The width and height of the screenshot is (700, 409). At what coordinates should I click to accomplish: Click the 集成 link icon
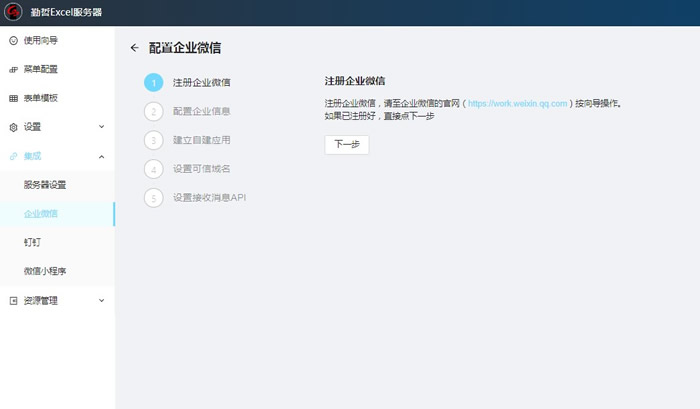click(13, 156)
